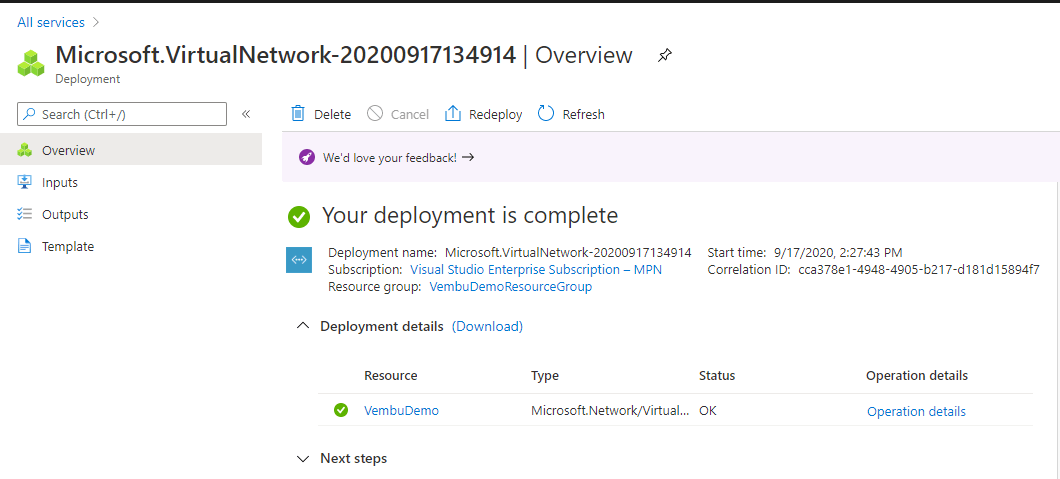This screenshot has width=1060, height=479.
Task: Click the green deployment complete checkmark
Action: (x=299, y=216)
